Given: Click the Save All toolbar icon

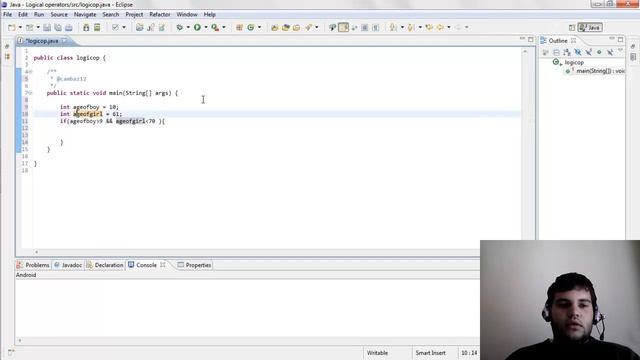Looking at the screenshot, I should 58,27.
